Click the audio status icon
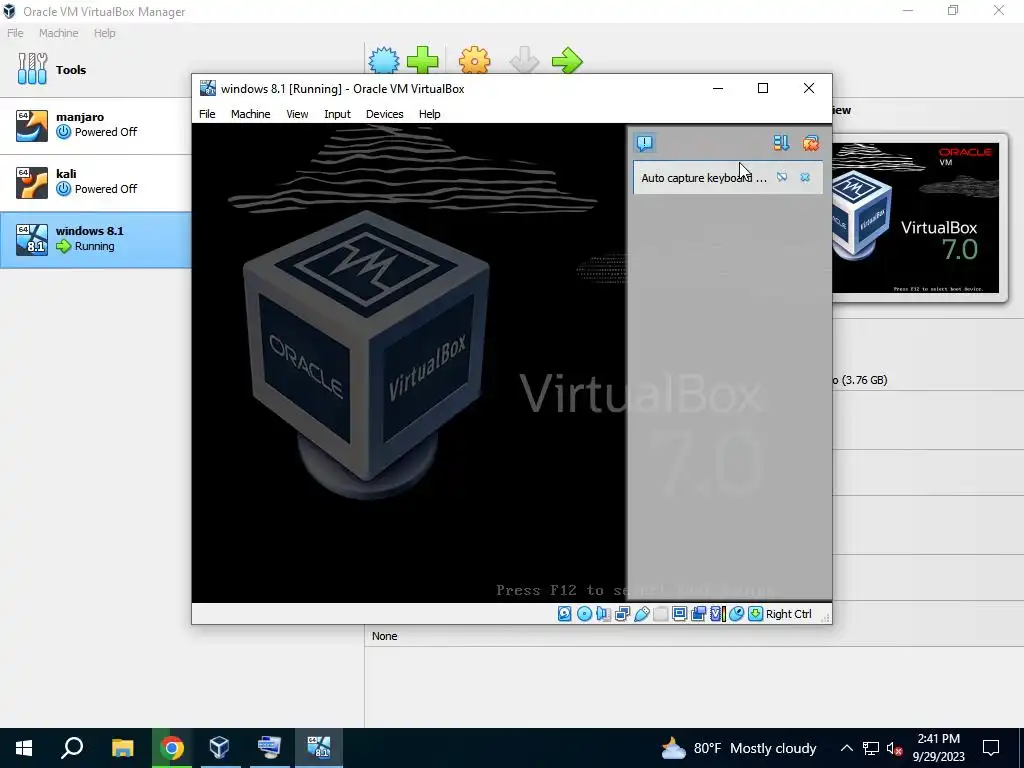Screen dimensions: 1024x768 click(603, 614)
